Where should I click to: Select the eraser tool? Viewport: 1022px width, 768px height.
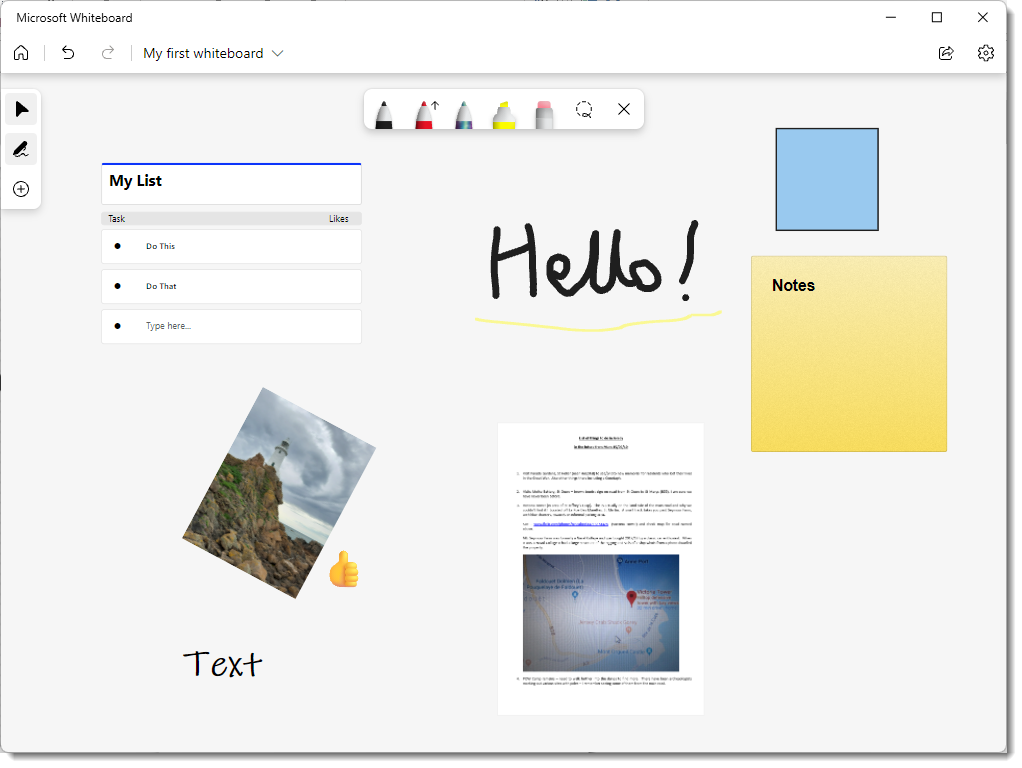point(543,114)
